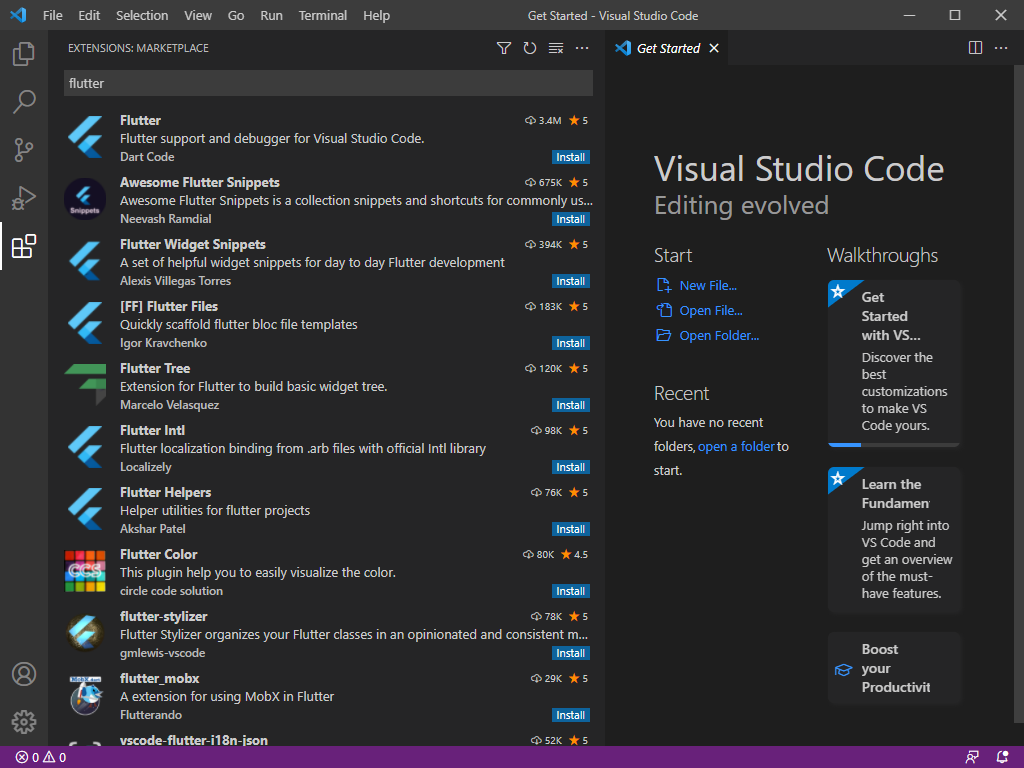Click Awesome Flutter Snippets extension icon
This screenshot has height=768, width=1024.
click(x=85, y=199)
